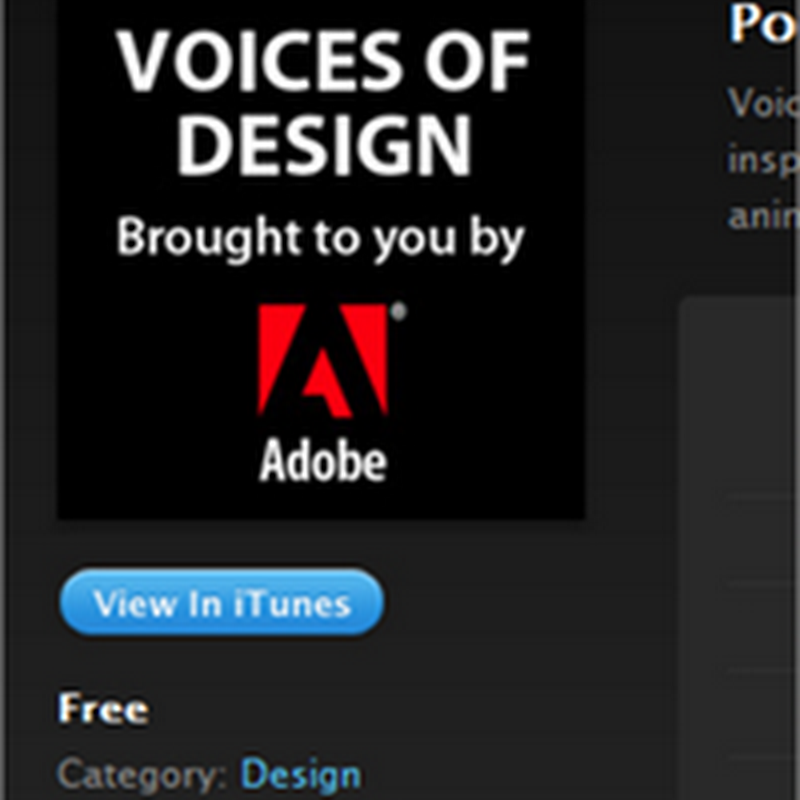Screen dimensions: 800x800
Task: Click the word "DESIGN" in the artwork
Action: click(322, 146)
